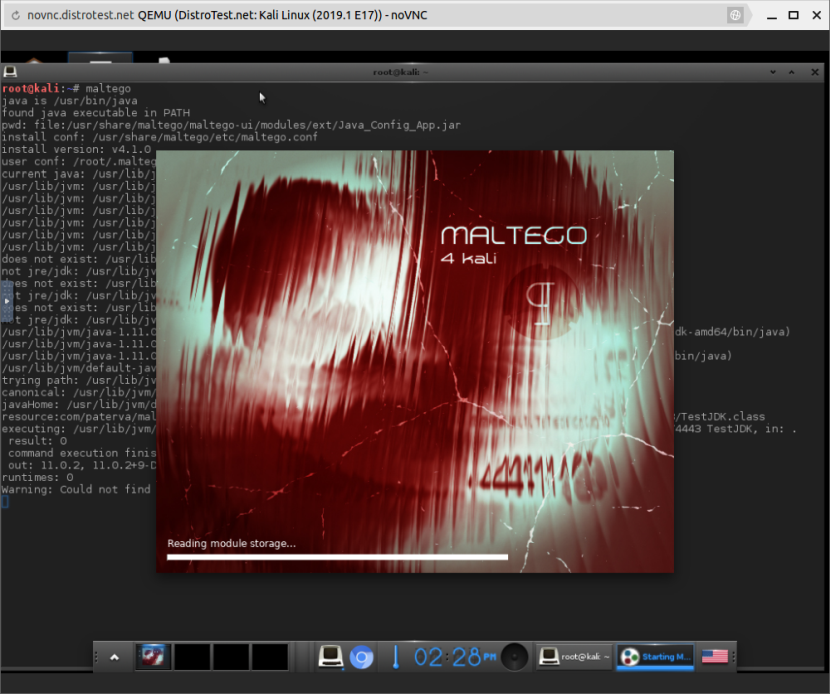Switch to the first workspace thumbnail
The width and height of the screenshot is (830, 694).
point(153,657)
